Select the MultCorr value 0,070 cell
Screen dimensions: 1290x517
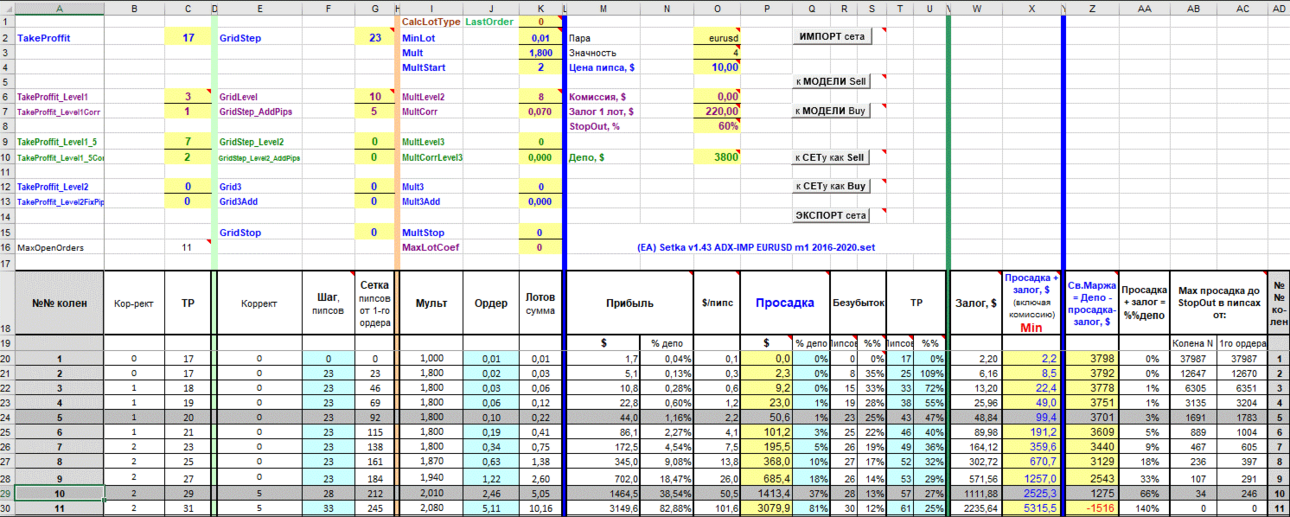tap(540, 112)
